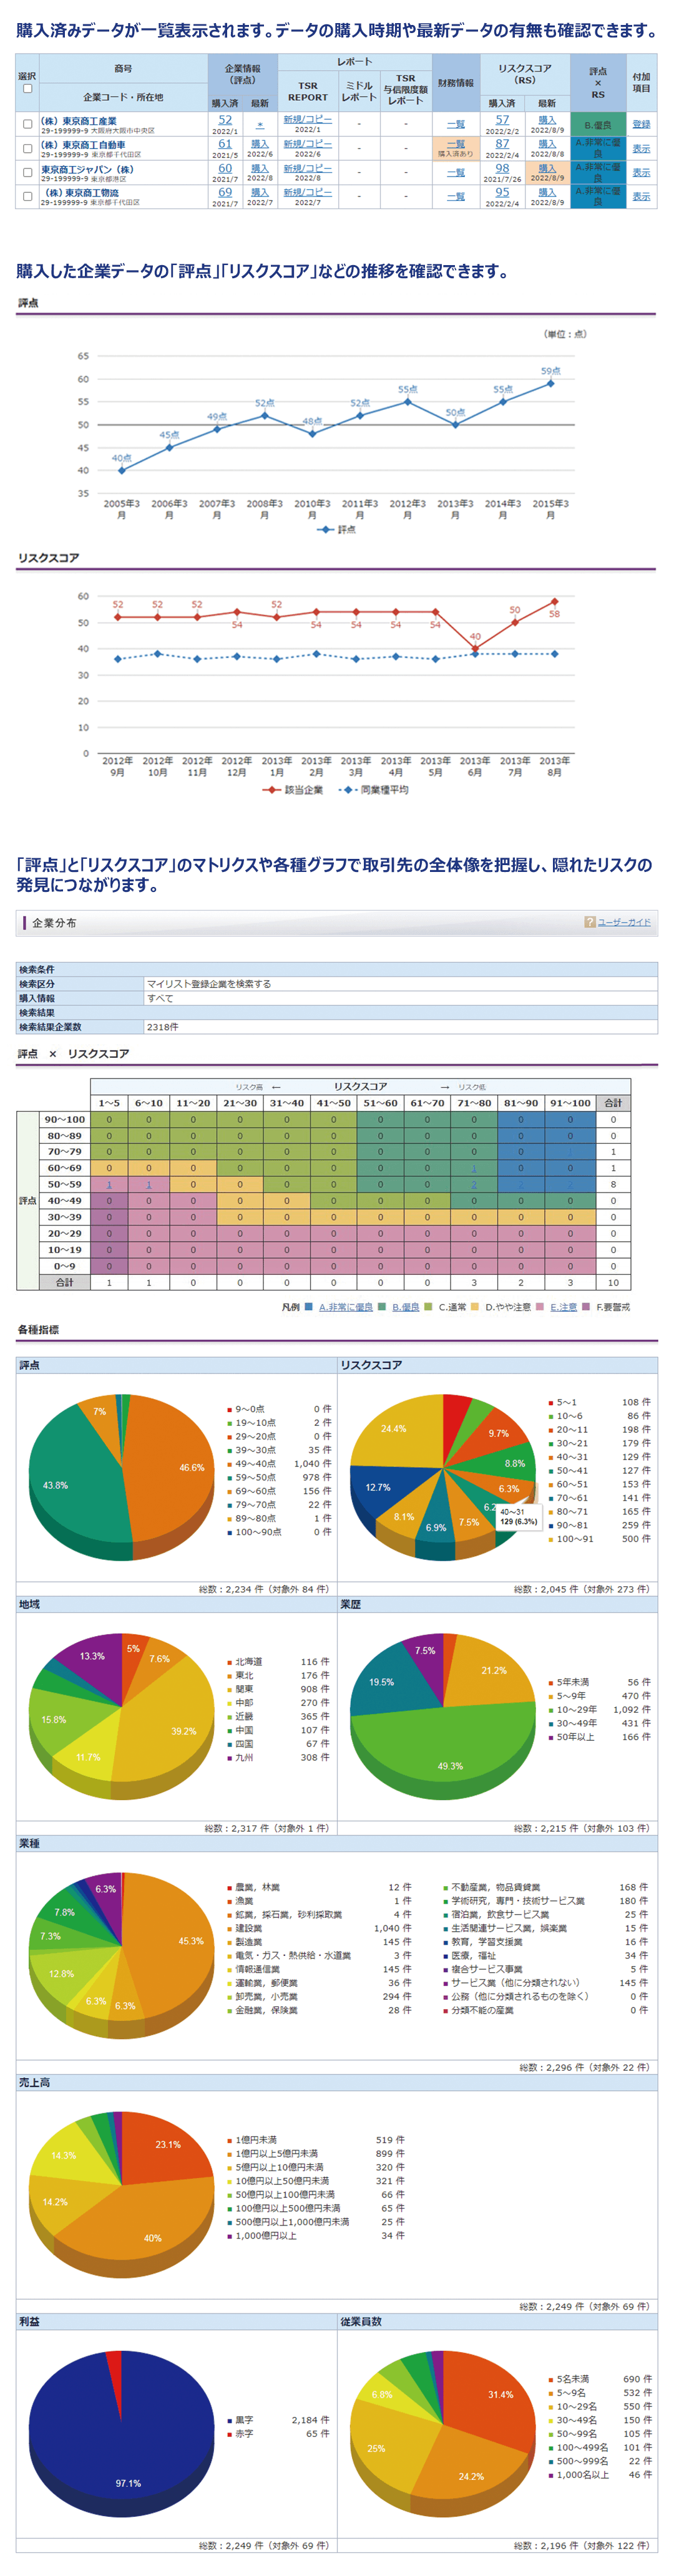Click 登録 link for 東京商工産業
The image size is (674, 2576).
coord(641,125)
